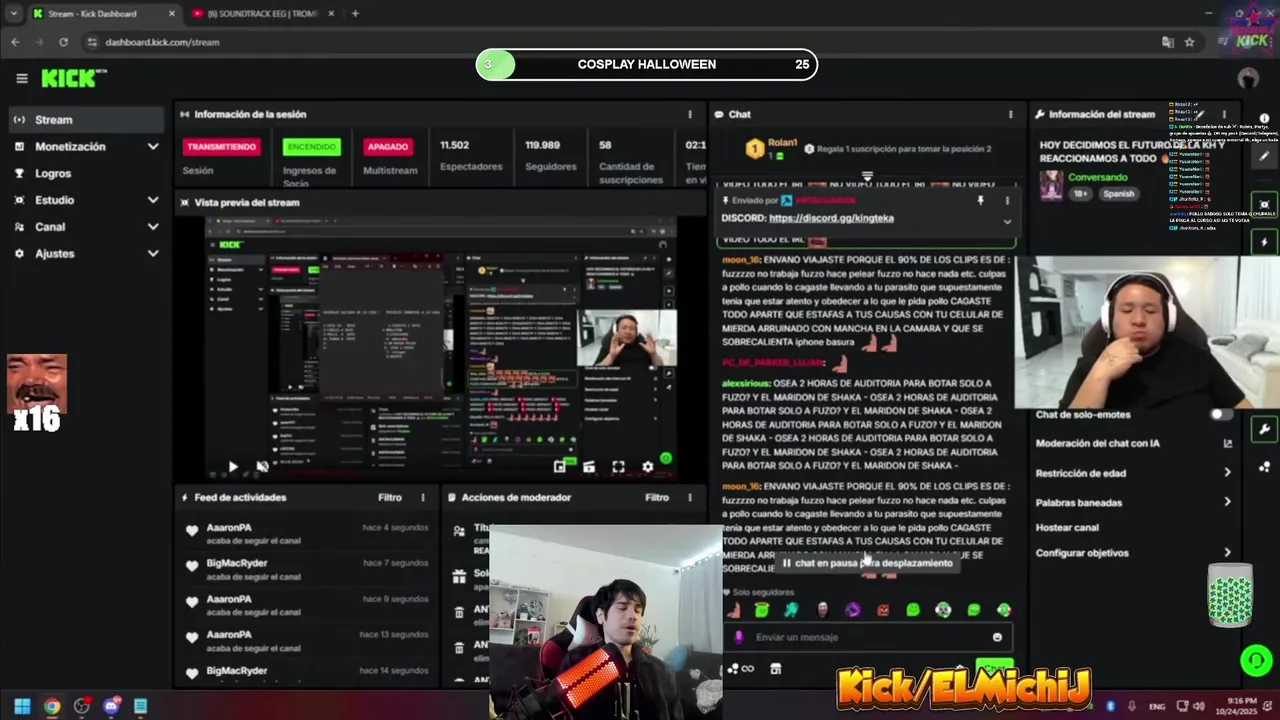This screenshot has width=1280, height=720.
Task: Open Logros in the sidebar
Action: point(84,173)
